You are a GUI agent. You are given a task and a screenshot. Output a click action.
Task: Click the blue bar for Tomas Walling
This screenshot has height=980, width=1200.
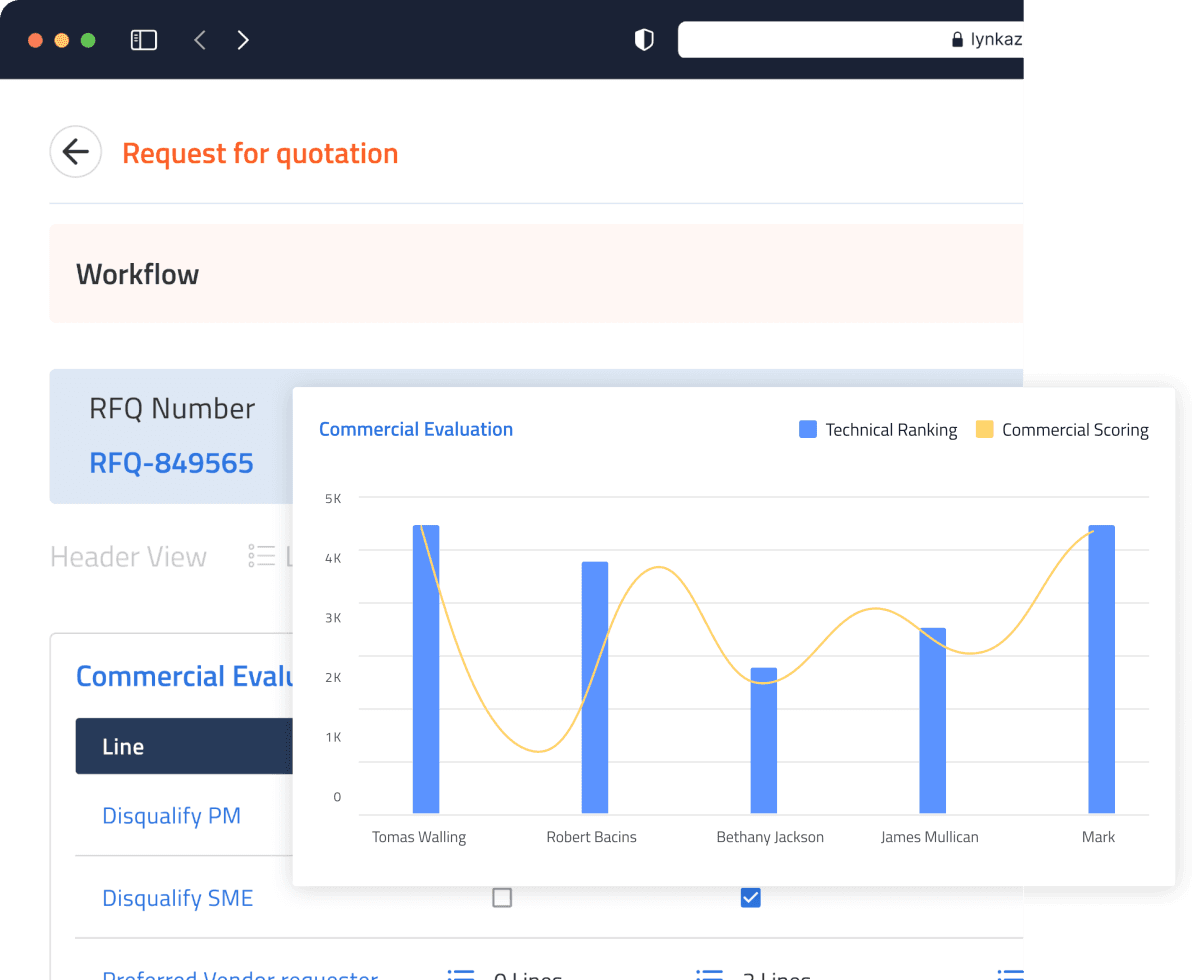click(x=426, y=669)
